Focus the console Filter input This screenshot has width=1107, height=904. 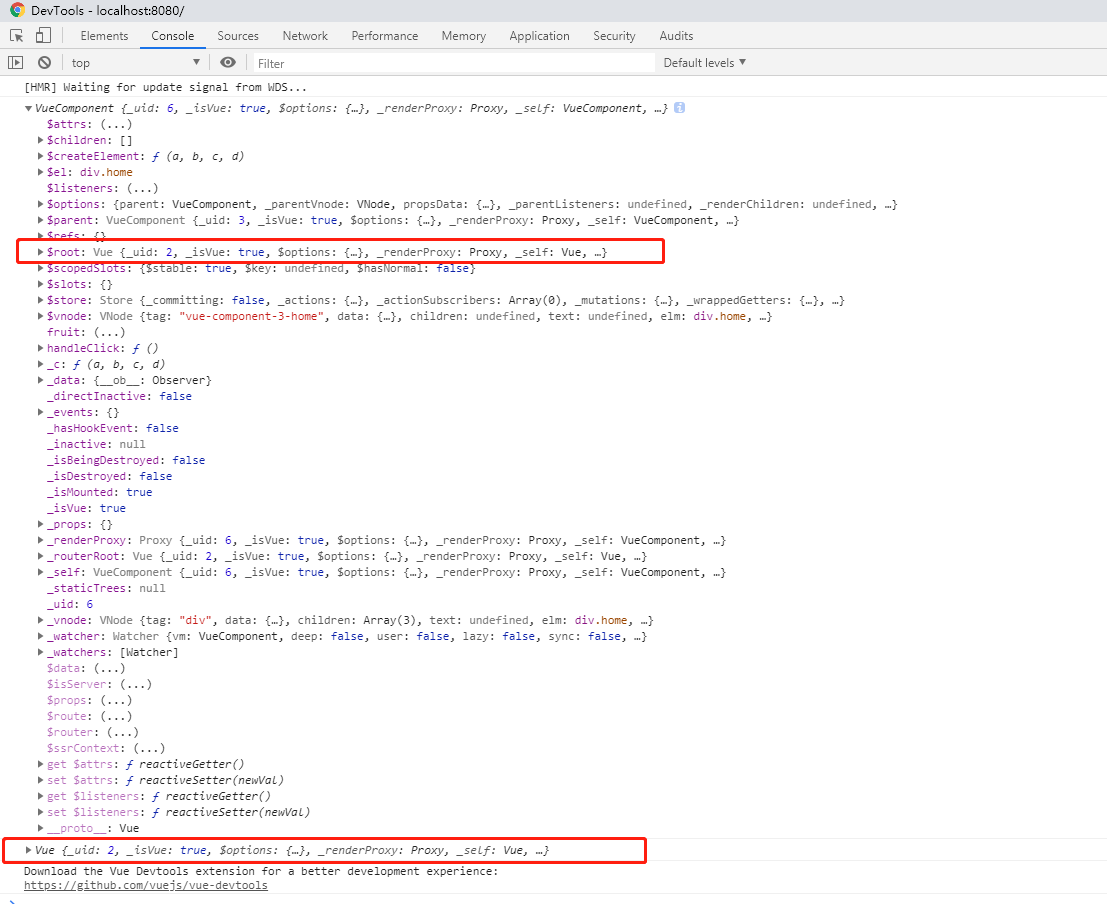pos(454,64)
